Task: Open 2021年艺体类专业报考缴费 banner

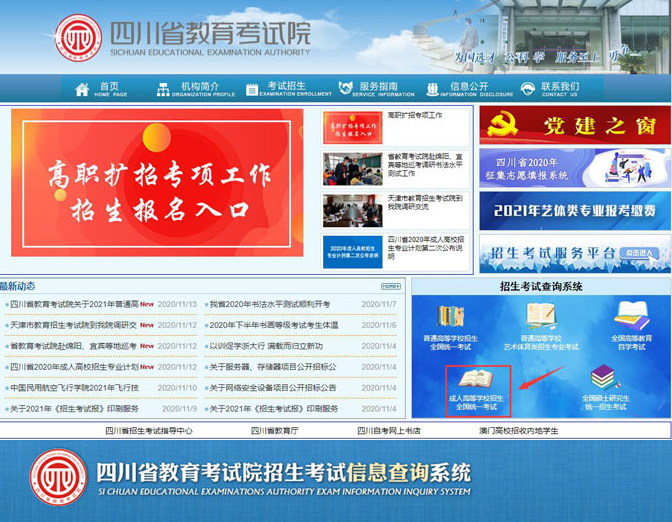Action: 574,210
